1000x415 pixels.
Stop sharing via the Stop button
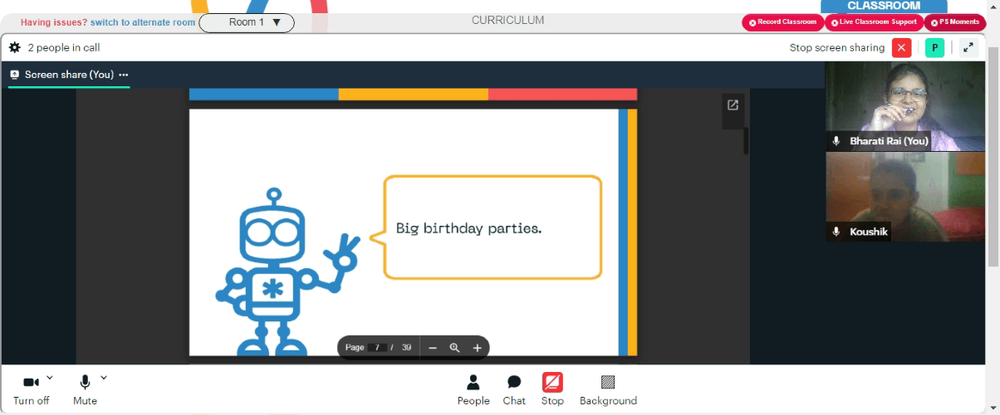552,390
